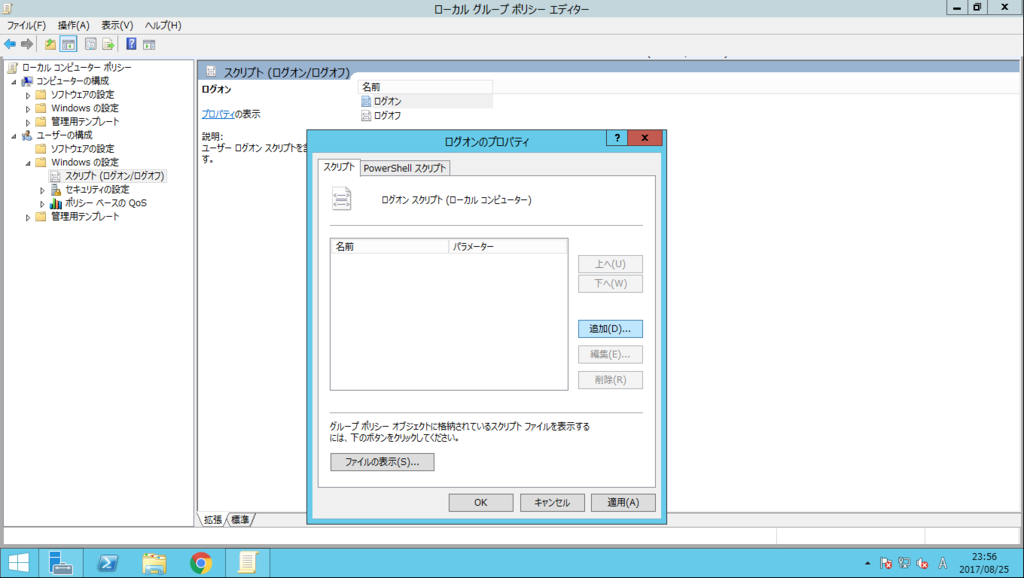This screenshot has height=578, width=1024.
Task: Collapse Windows の設定 under ユーザーの構成
Action: point(28,163)
